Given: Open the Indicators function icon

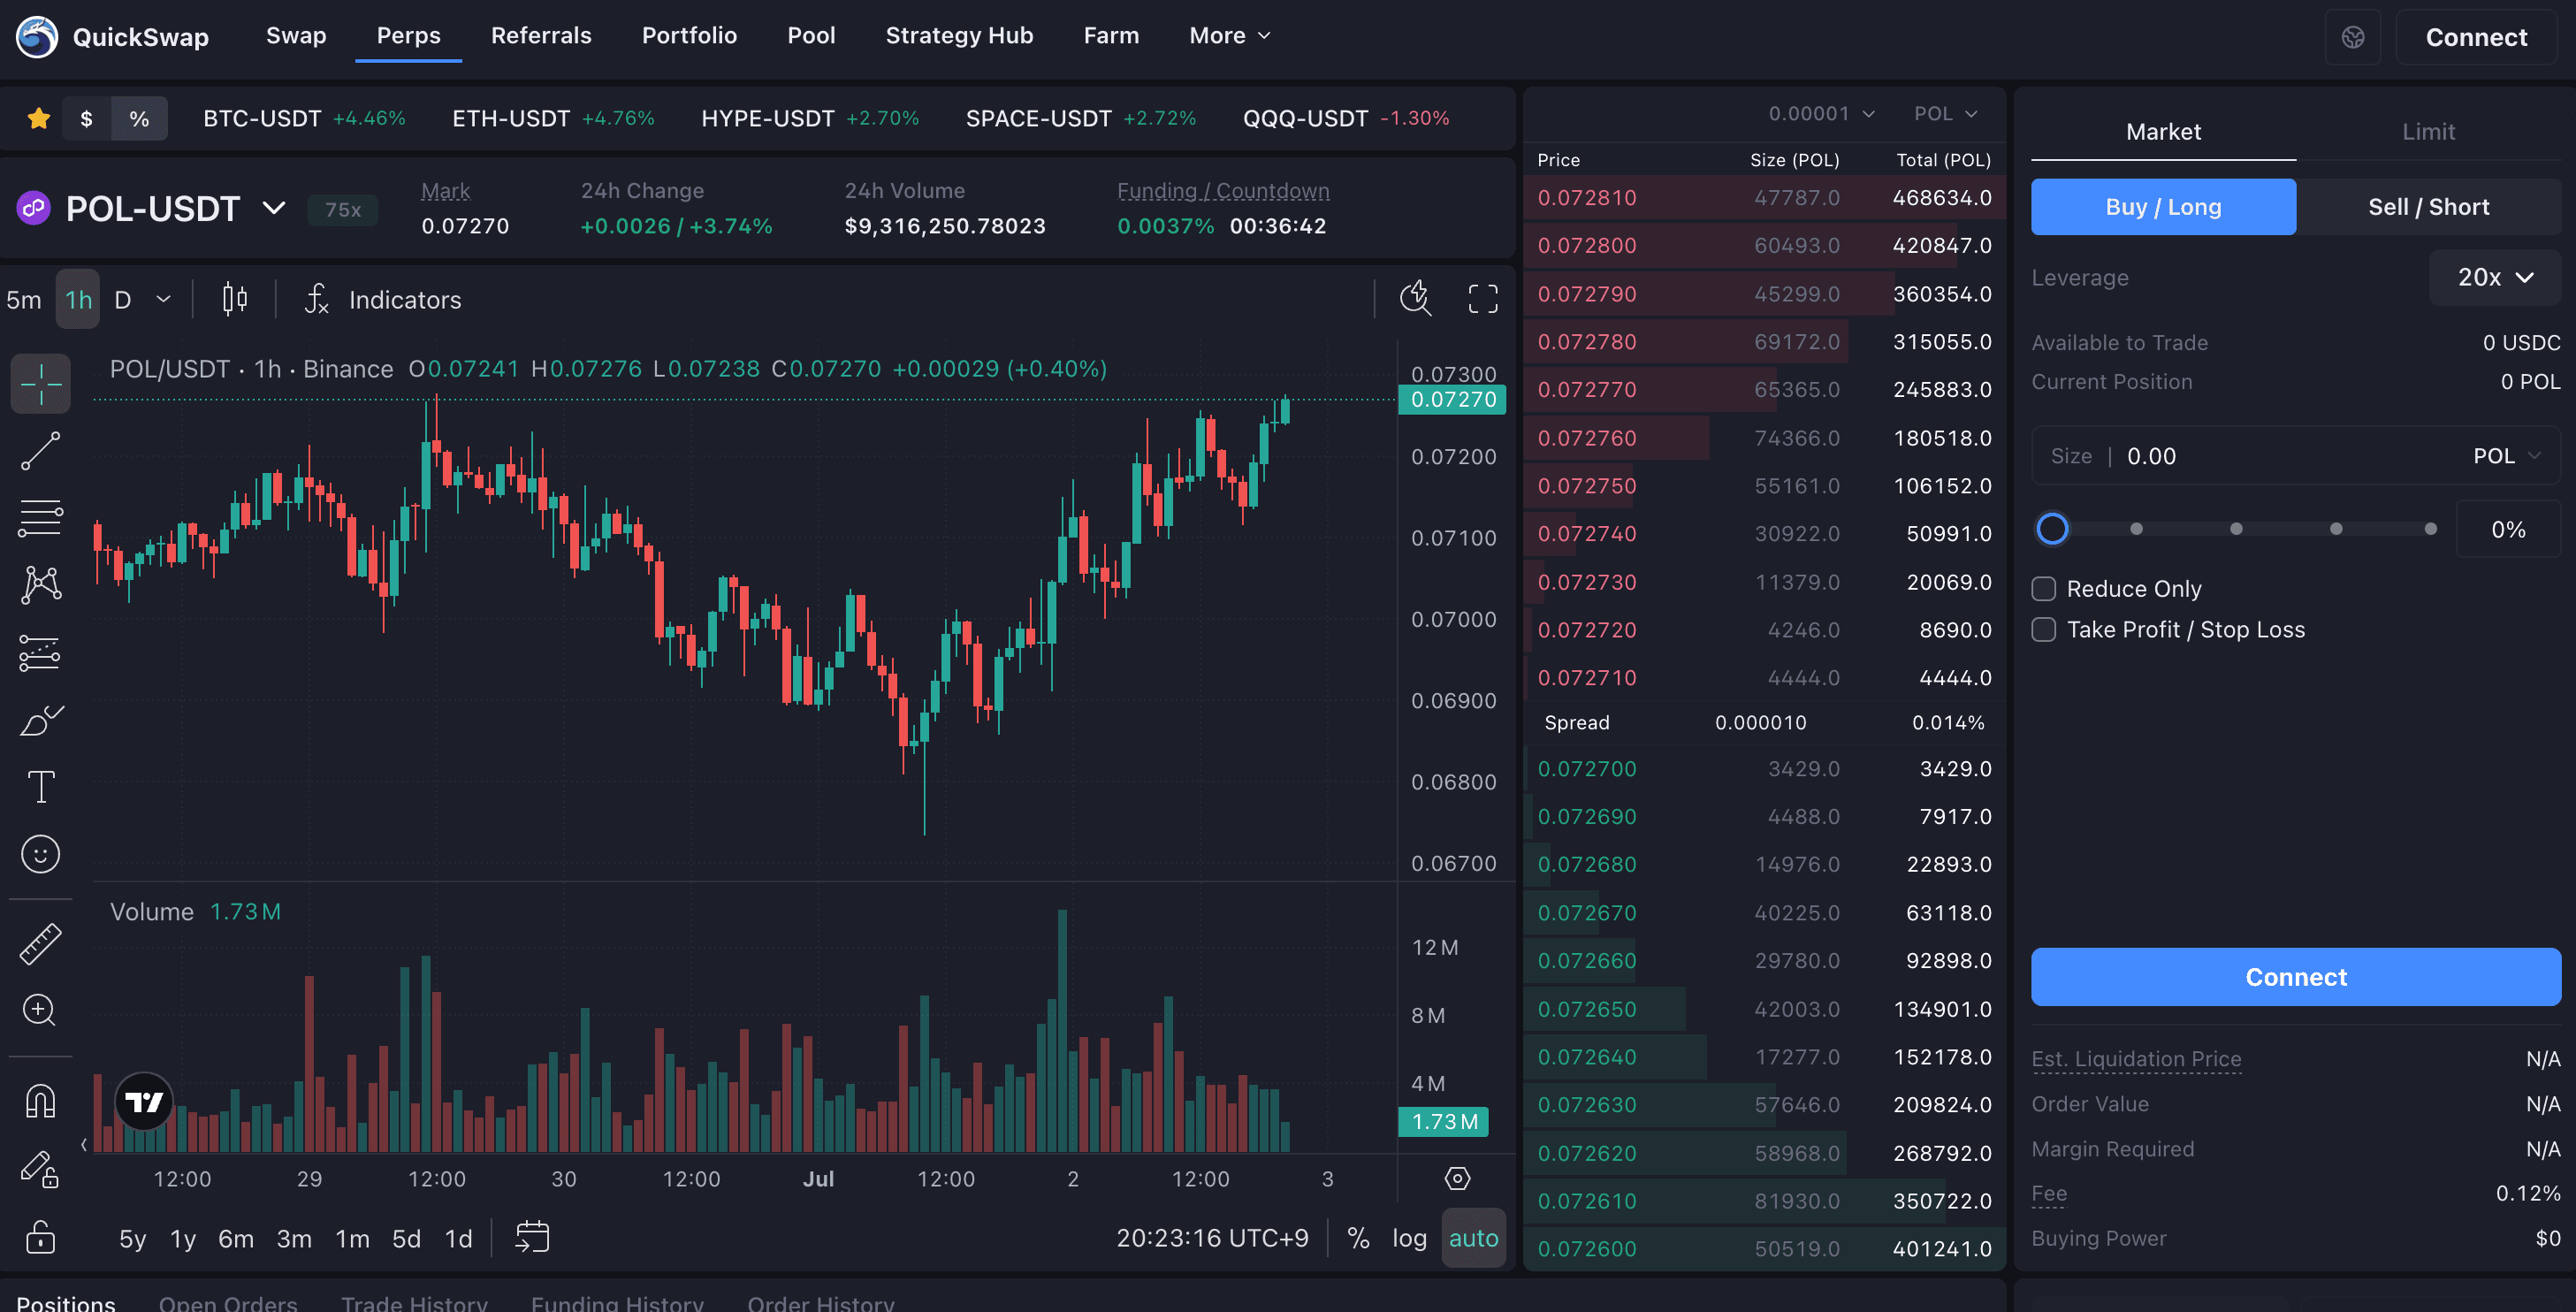Looking at the screenshot, I should coord(317,299).
